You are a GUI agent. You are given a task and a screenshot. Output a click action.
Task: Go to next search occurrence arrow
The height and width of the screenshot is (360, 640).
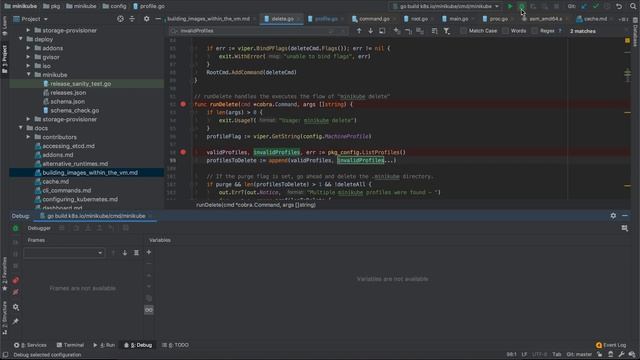coord(370,31)
